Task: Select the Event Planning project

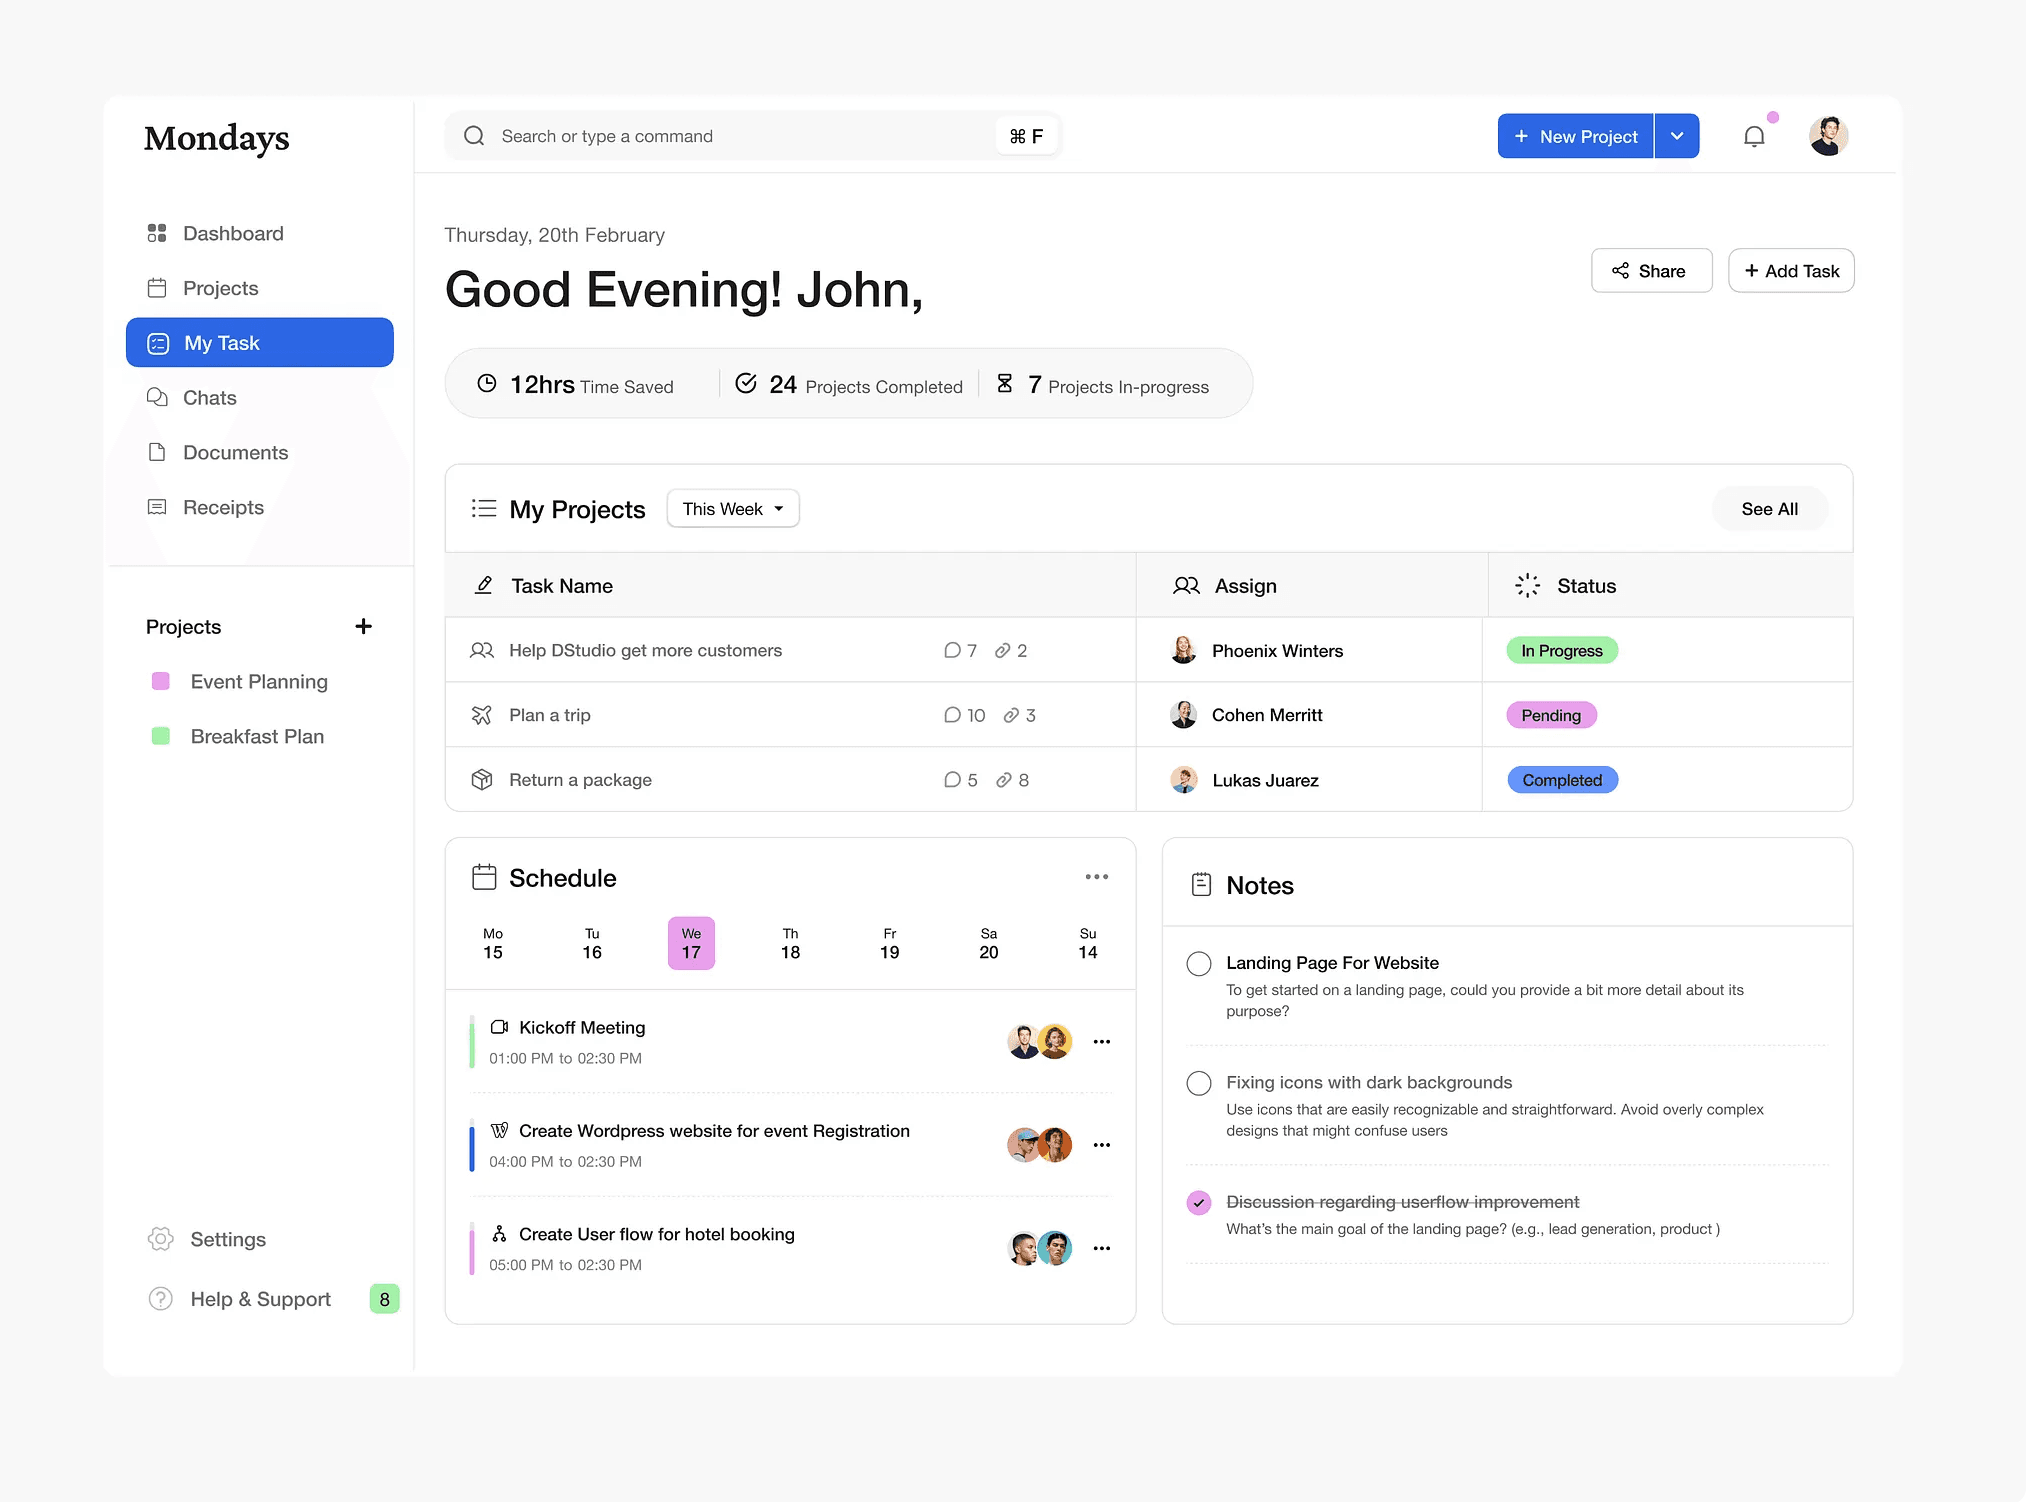Action: coord(258,681)
